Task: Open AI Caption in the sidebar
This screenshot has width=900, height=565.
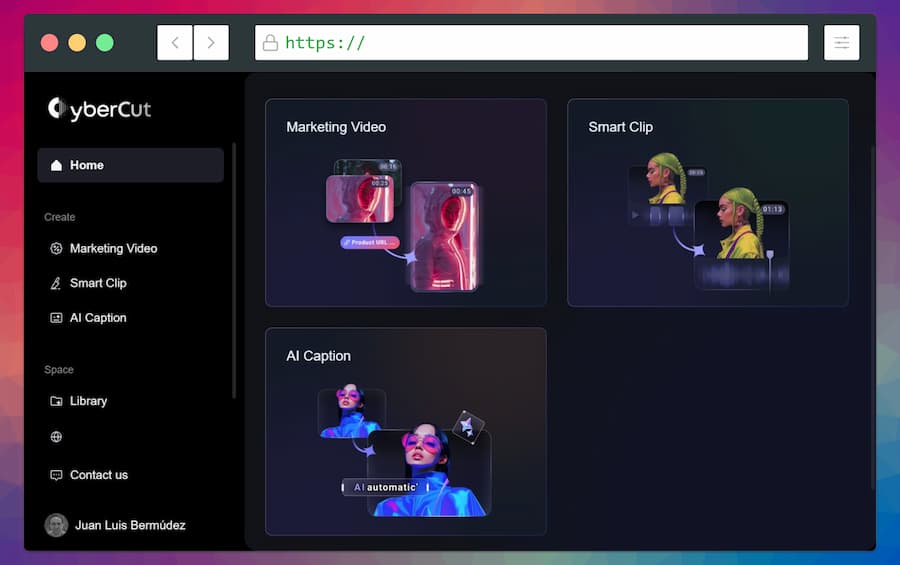Action: click(x=88, y=318)
